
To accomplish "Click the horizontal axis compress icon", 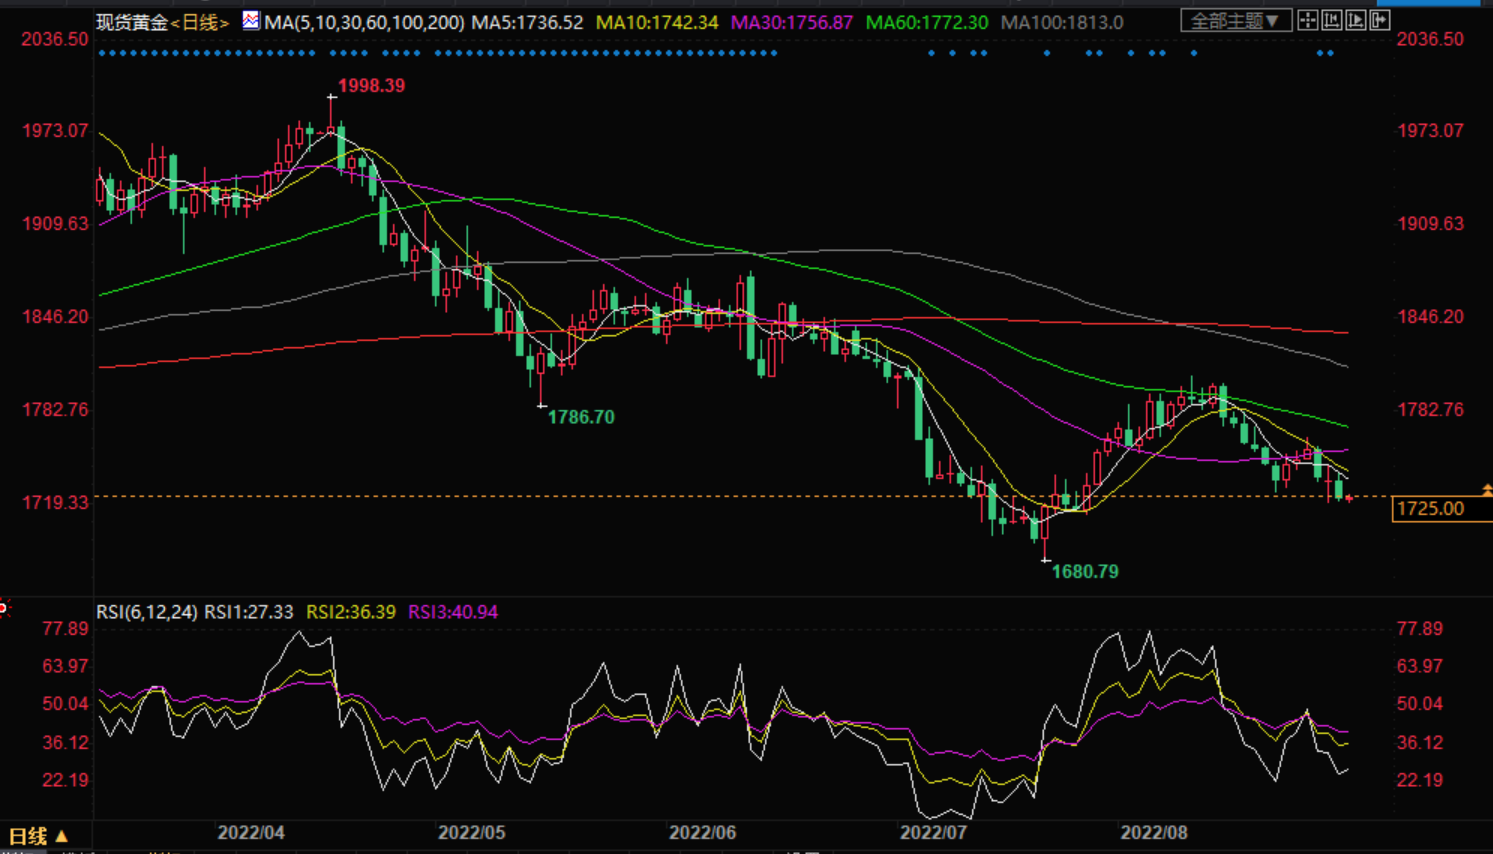I will coord(1332,21).
